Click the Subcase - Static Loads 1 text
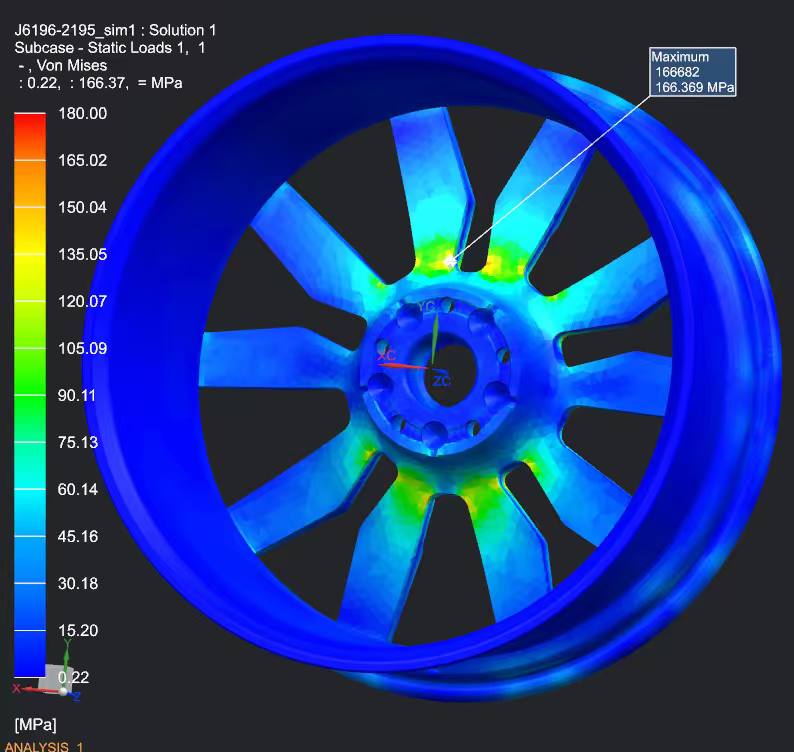Image resolution: width=794 pixels, height=752 pixels. coord(110,48)
